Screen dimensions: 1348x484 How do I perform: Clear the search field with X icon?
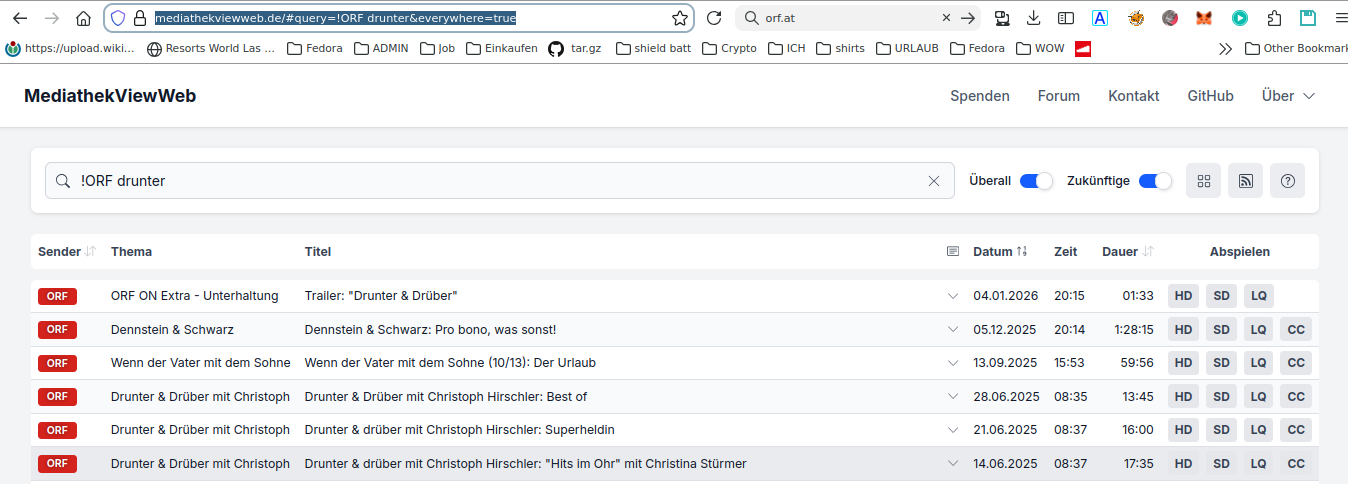pyautogui.click(x=934, y=181)
